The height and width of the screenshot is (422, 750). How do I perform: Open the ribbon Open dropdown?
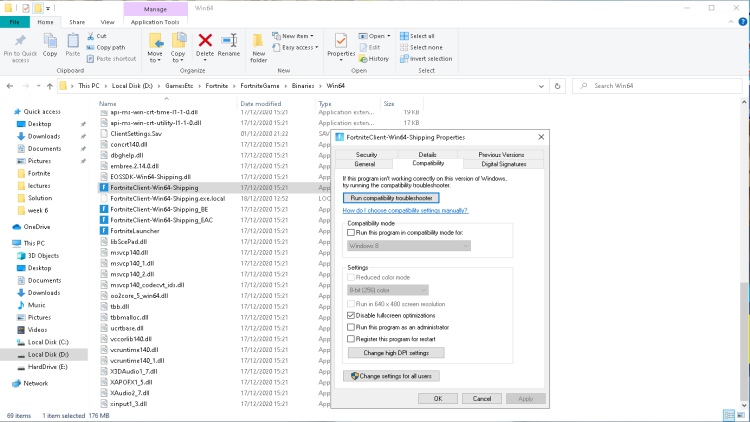(x=375, y=36)
